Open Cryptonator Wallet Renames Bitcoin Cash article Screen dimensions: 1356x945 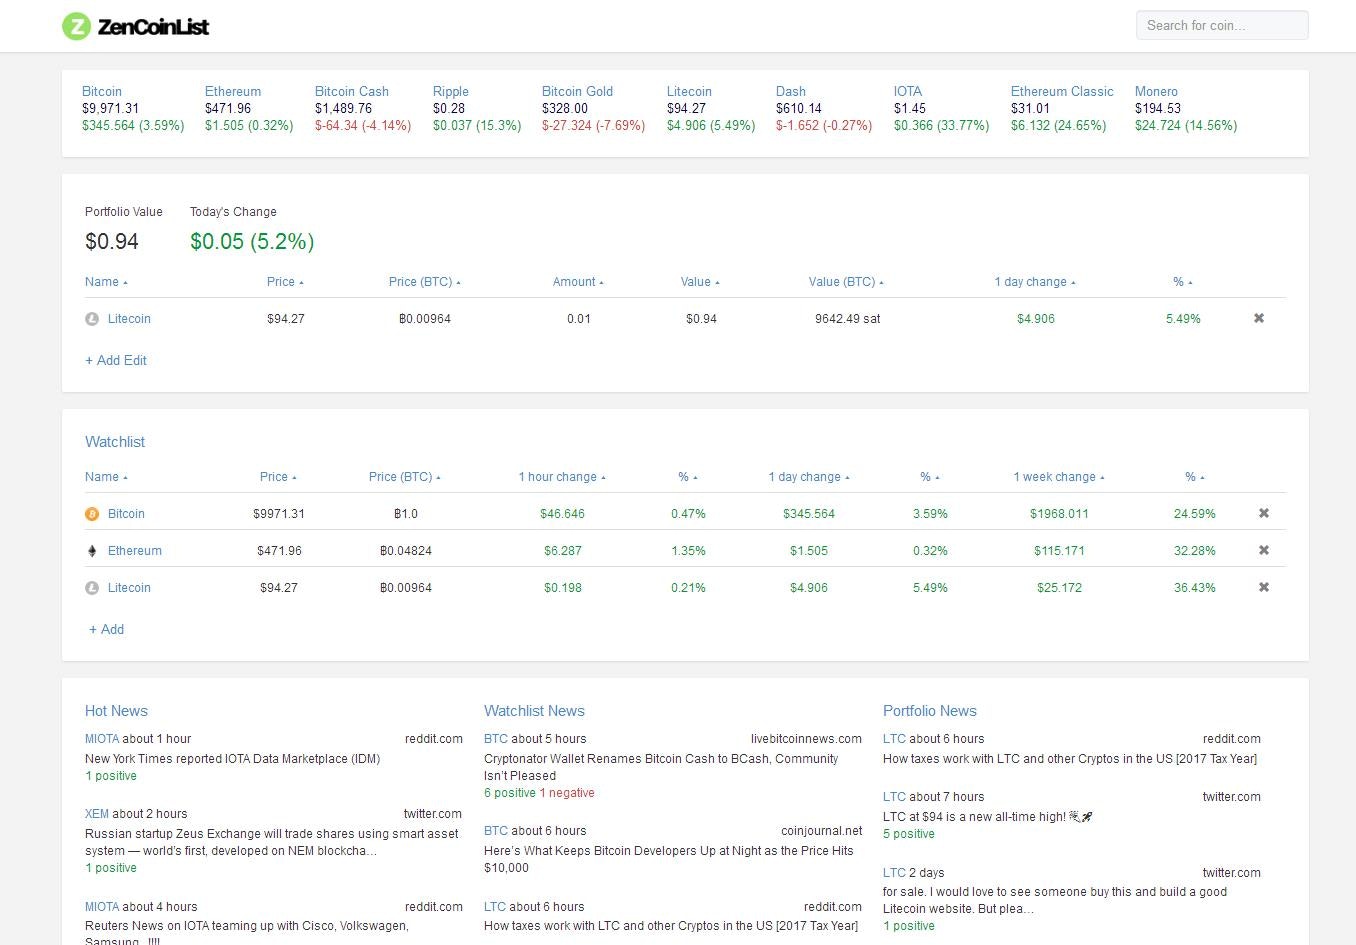[661, 767]
